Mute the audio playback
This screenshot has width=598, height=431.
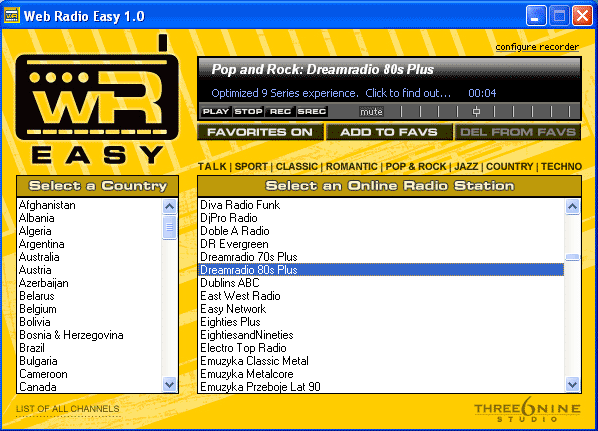[371, 112]
